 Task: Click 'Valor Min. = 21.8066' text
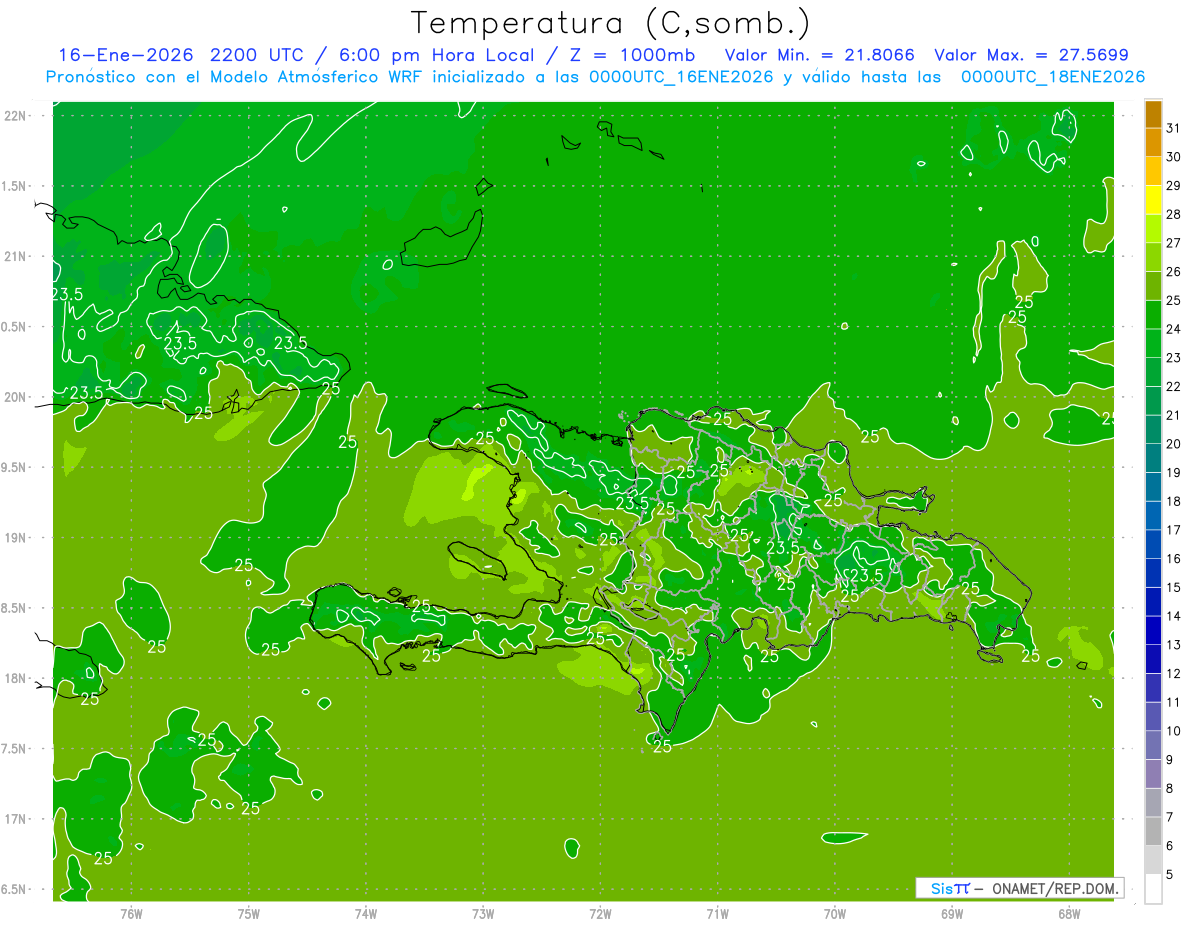tap(819, 55)
